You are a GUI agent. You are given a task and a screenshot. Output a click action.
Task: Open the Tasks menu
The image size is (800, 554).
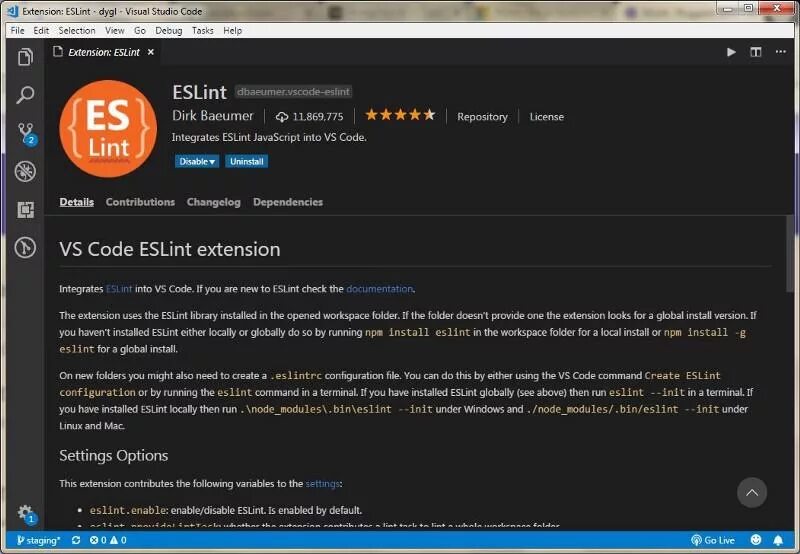203,31
